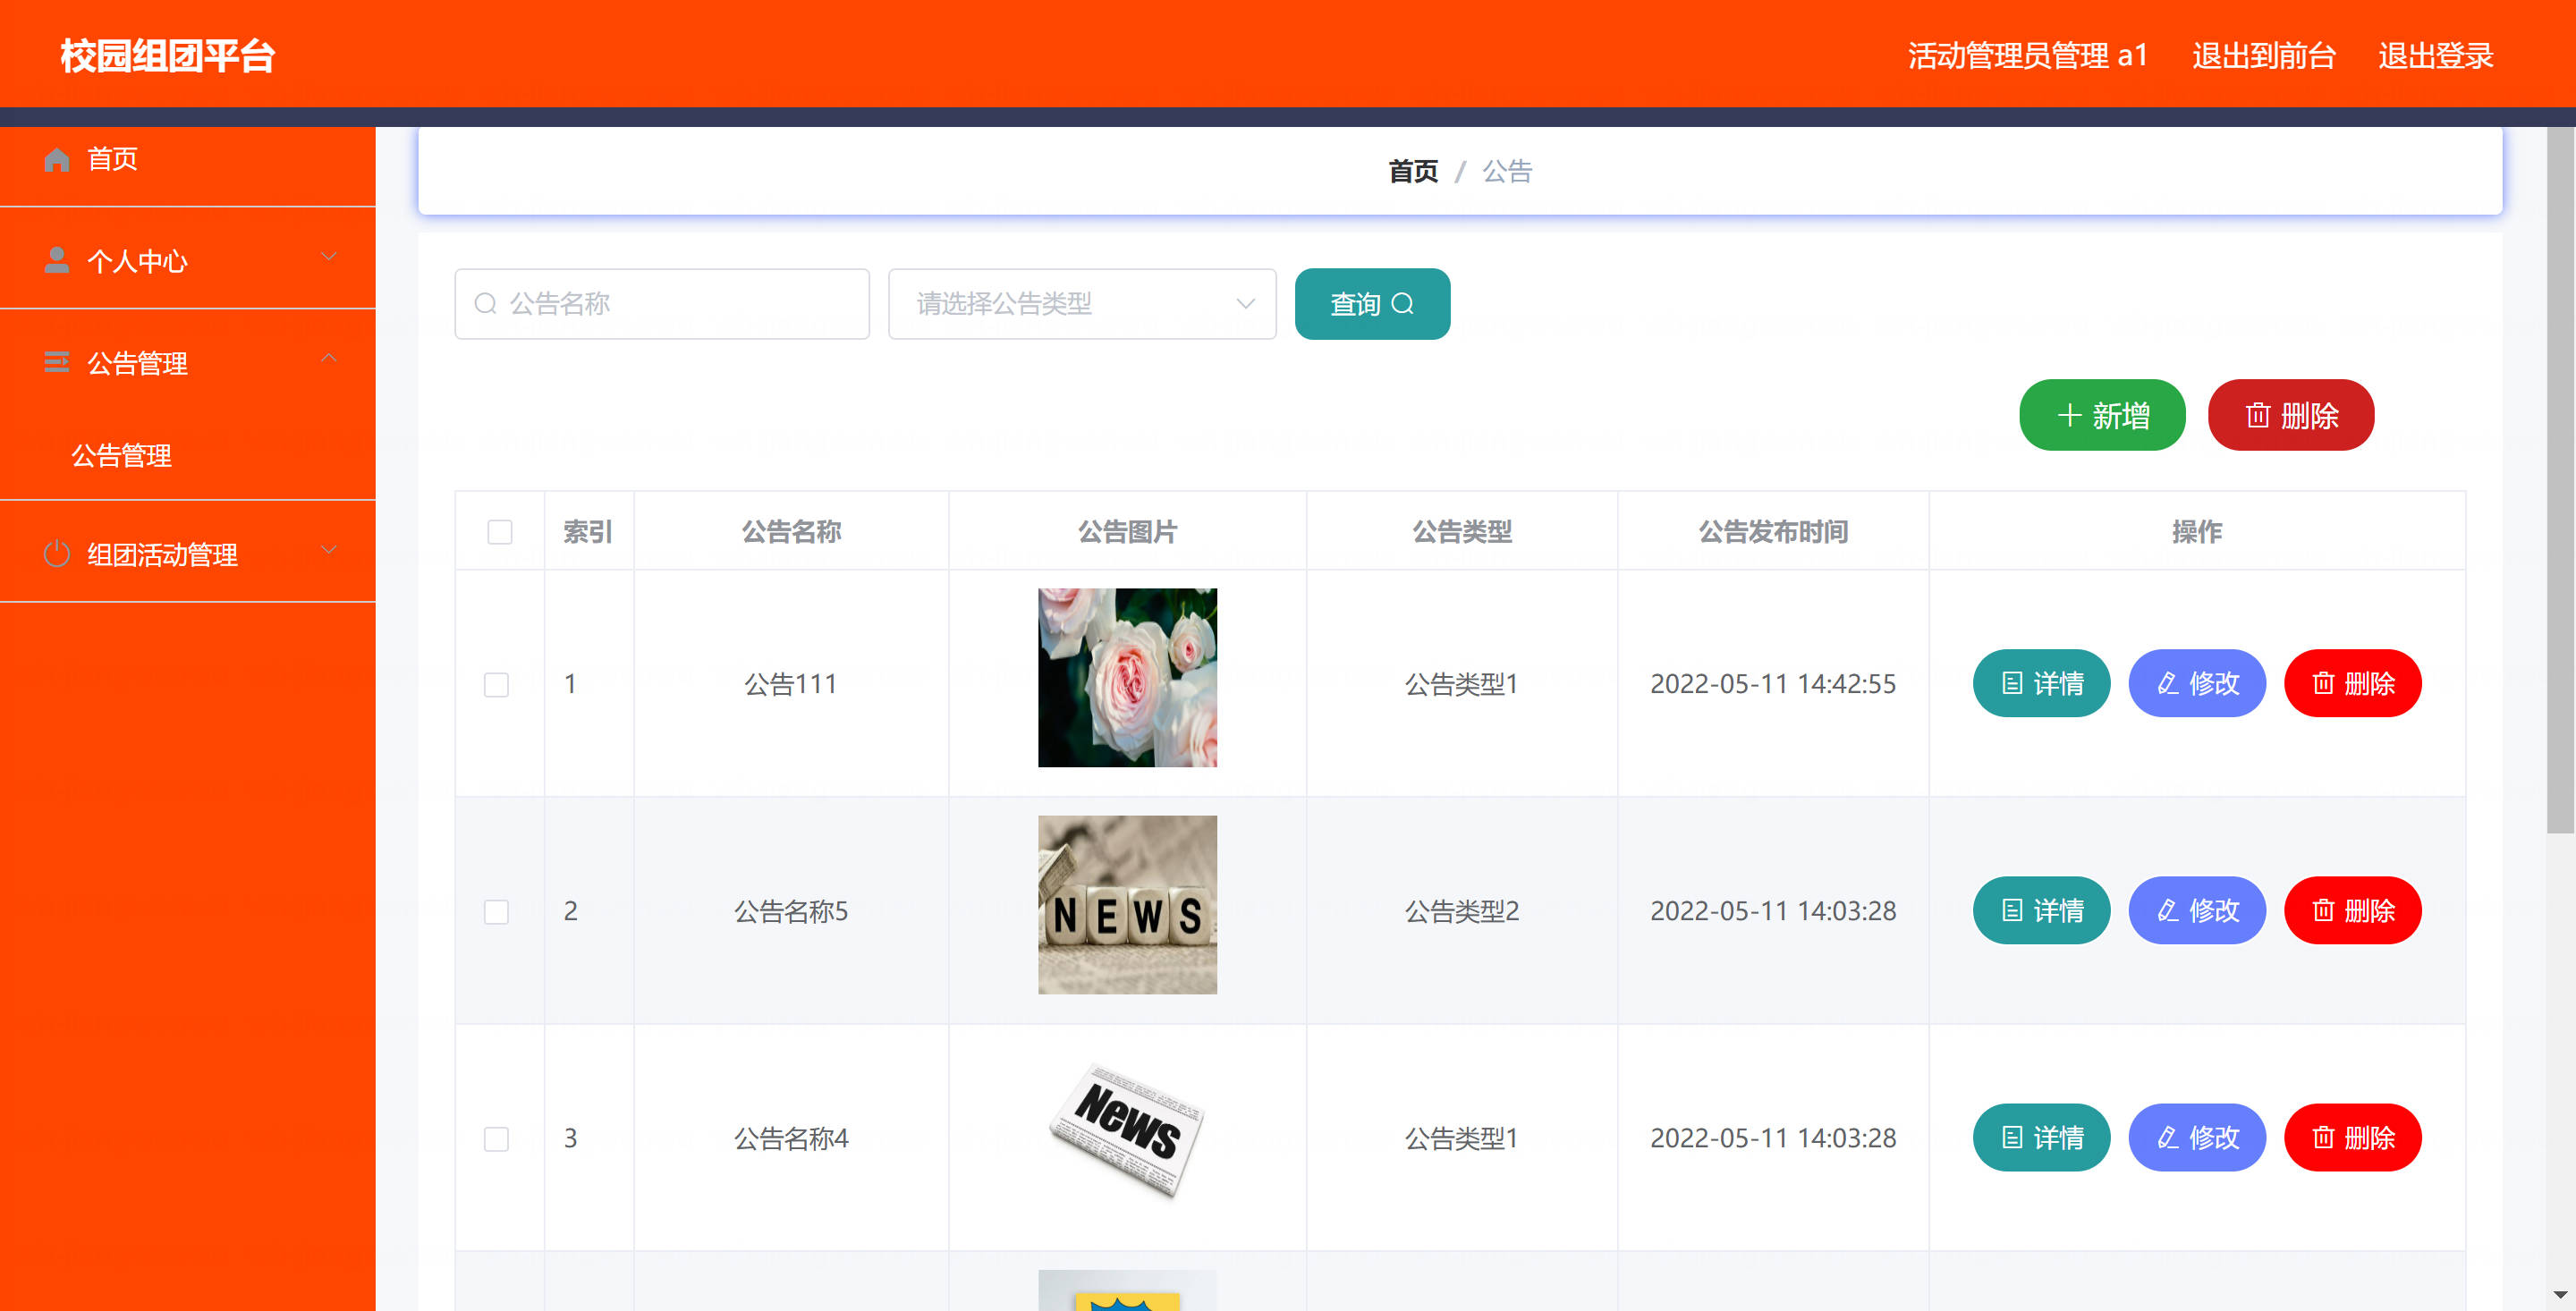Viewport: 2576px width, 1311px height.
Task: Click 删除 for 公告111
Action: tap(2352, 684)
